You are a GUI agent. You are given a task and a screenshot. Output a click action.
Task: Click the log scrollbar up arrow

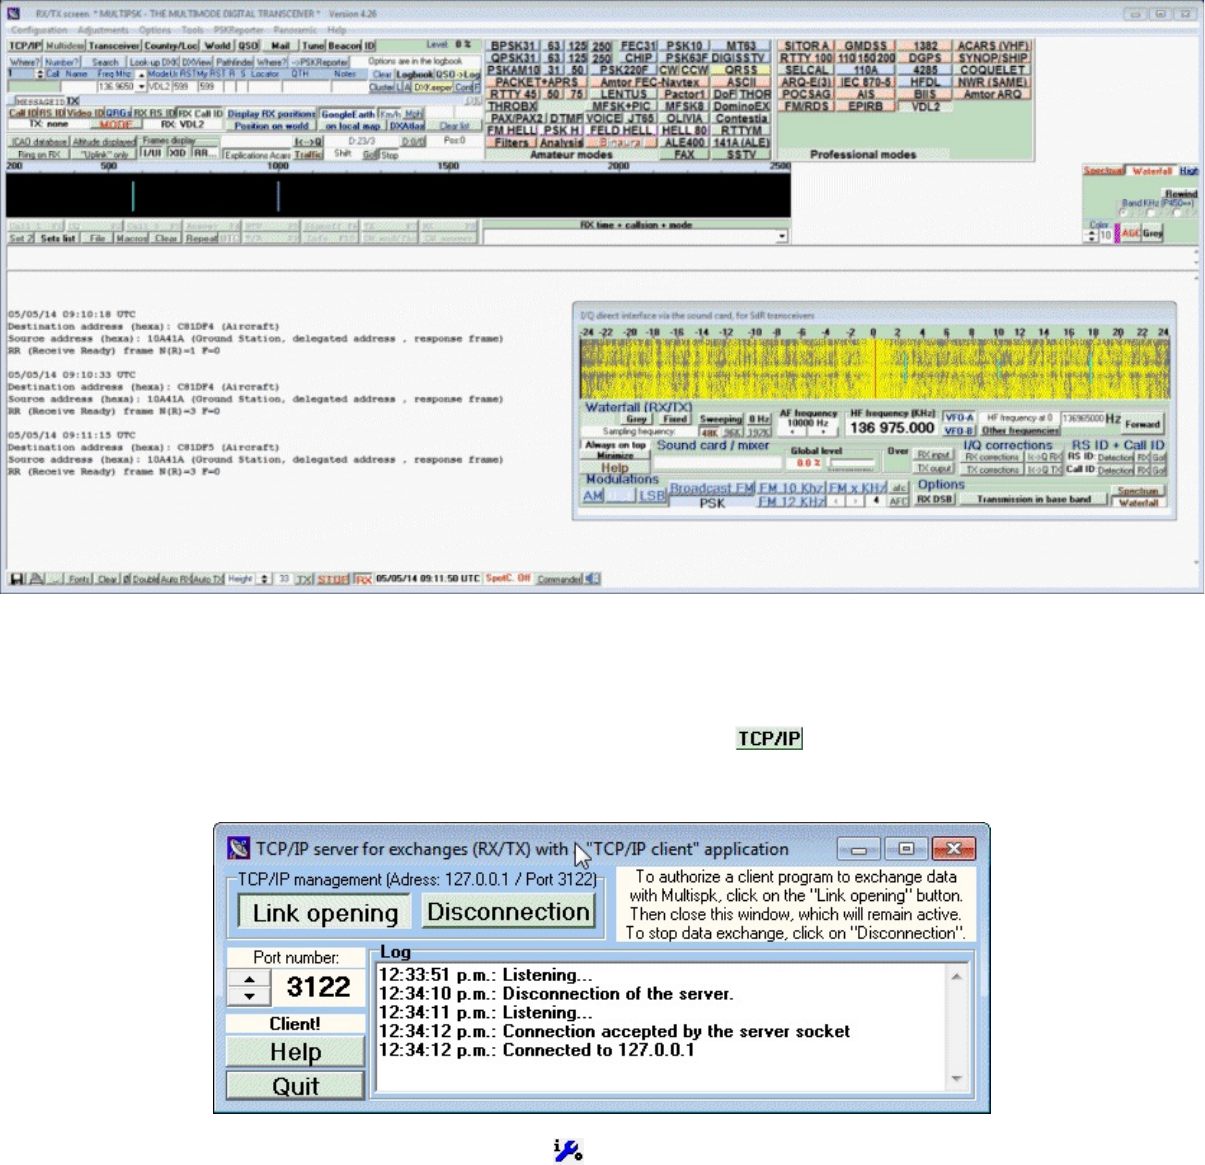[957, 975]
